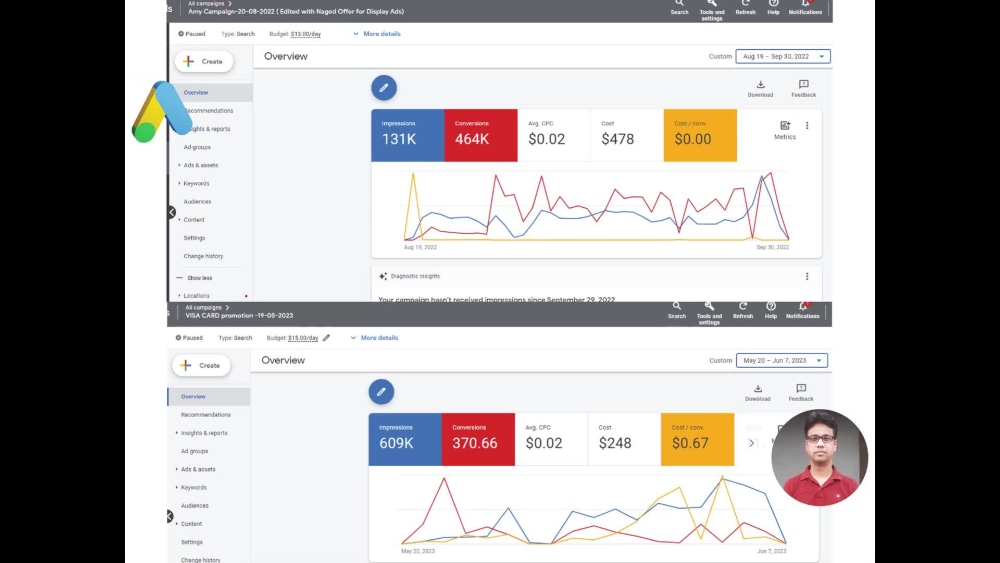Image resolution: width=1000 pixels, height=563 pixels.
Task: Open Recommendations in the lower sidebar
Action: tap(205, 414)
